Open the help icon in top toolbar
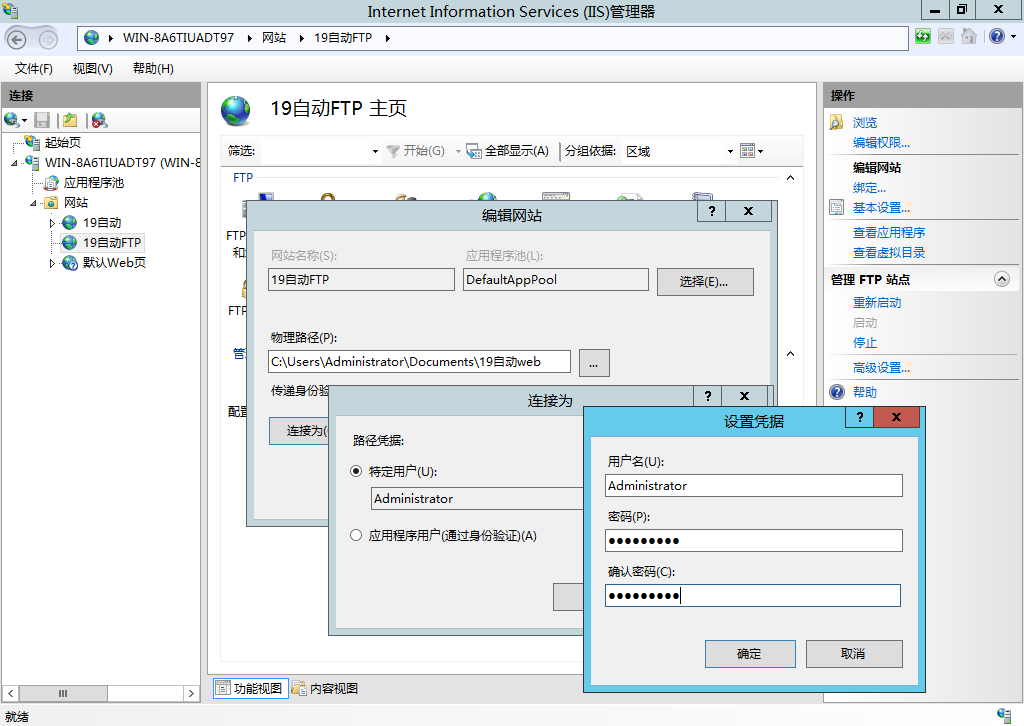 click(996, 37)
